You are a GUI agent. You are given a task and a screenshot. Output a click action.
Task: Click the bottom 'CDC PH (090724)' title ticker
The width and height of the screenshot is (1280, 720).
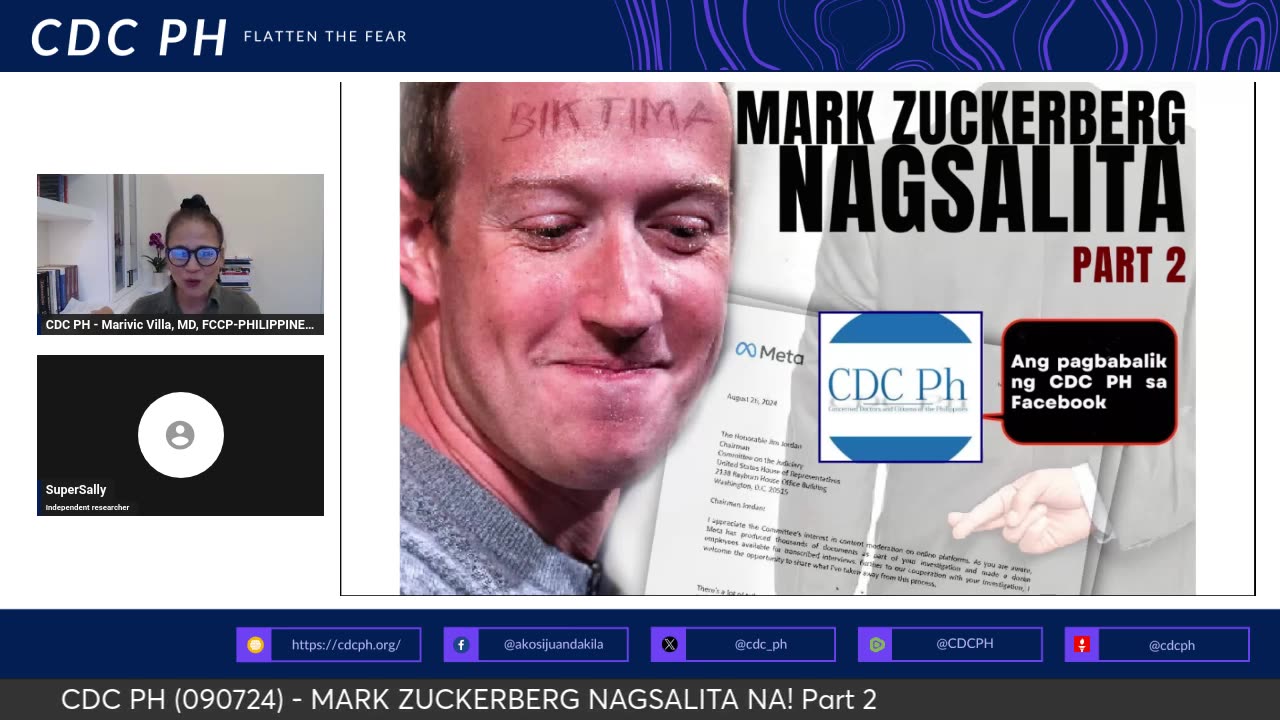469,700
